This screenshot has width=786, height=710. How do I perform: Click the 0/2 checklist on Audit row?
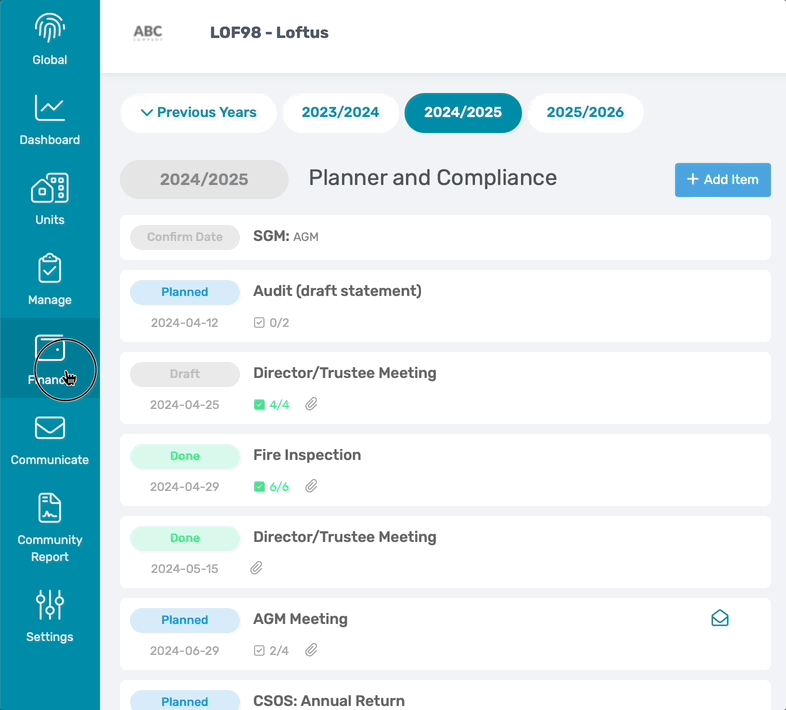click(271, 322)
